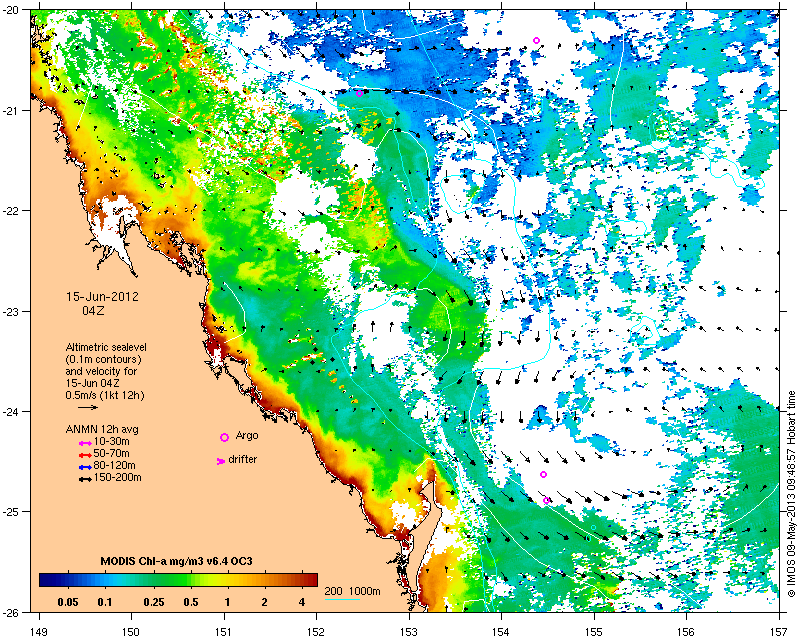
Task: Click the '0.1' colorbar tick label
Action: 105,602
